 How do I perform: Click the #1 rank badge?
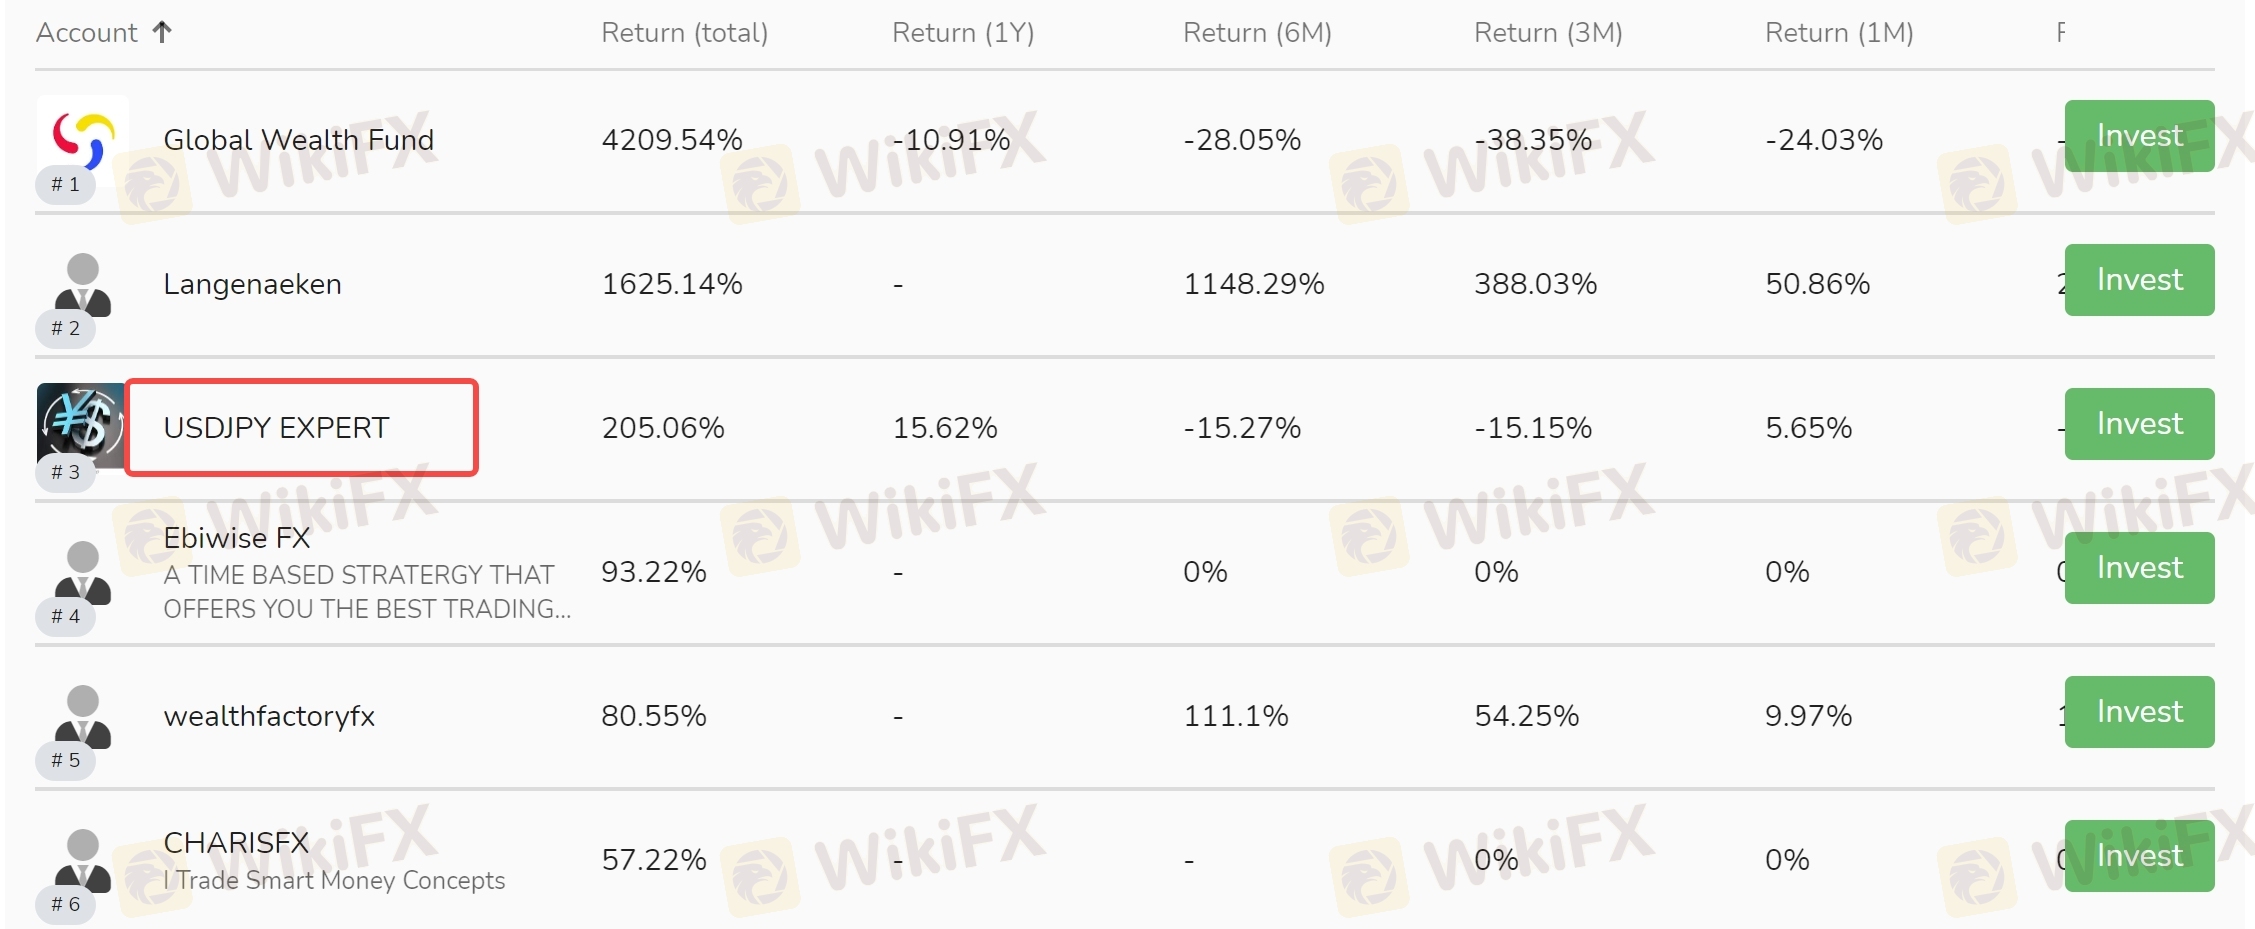click(x=65, y=184)
